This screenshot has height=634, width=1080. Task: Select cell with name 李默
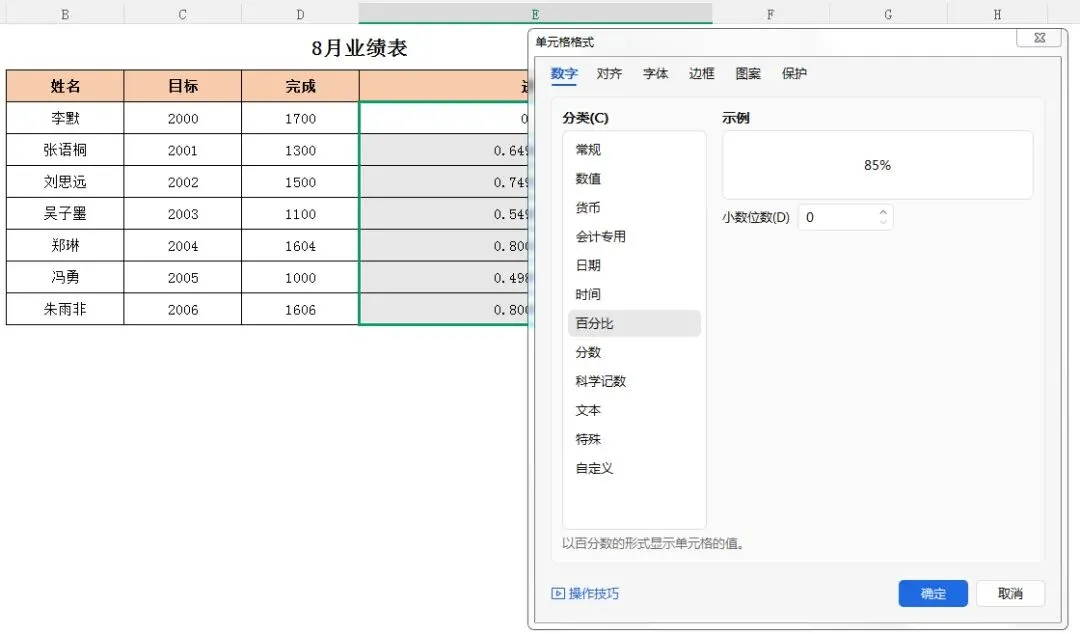65,118
